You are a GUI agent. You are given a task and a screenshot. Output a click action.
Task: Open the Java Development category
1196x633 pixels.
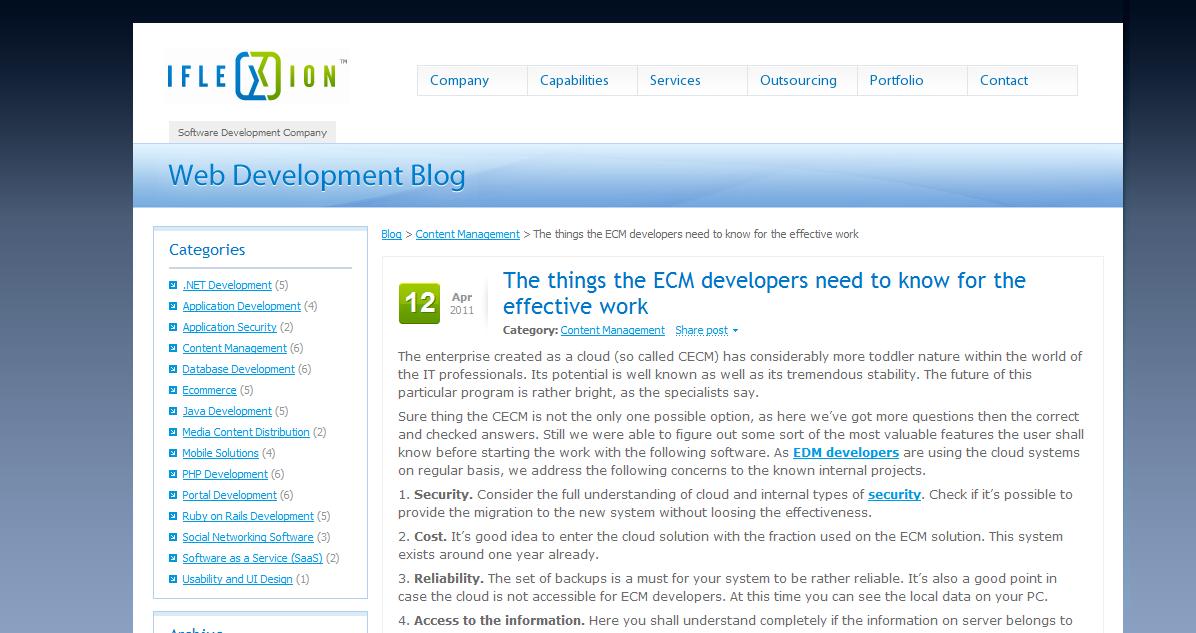[x=227, y=411]
